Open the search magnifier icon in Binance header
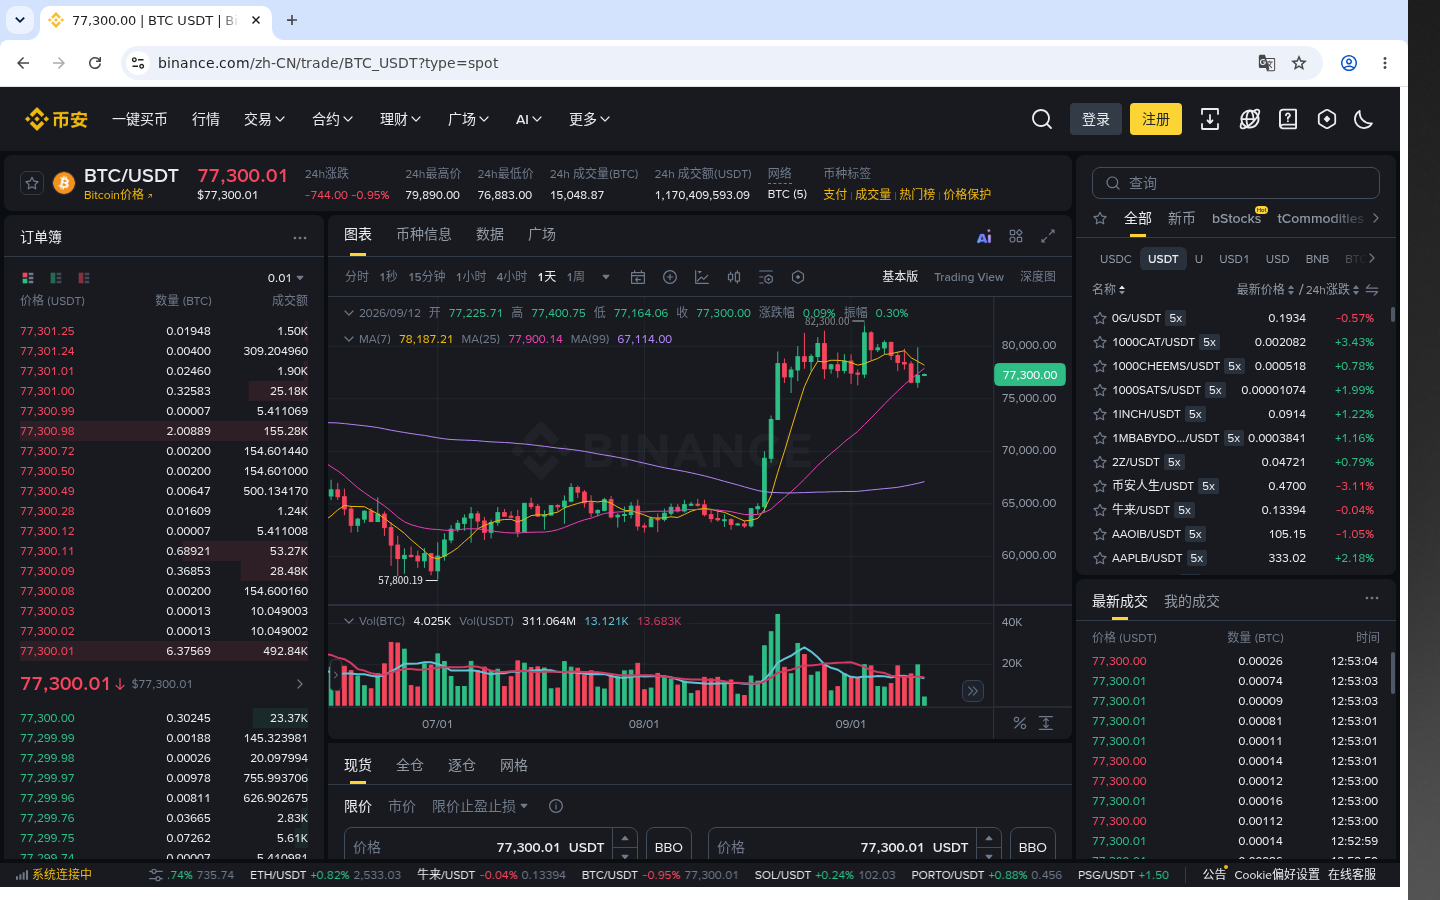 click(1042, 119)
